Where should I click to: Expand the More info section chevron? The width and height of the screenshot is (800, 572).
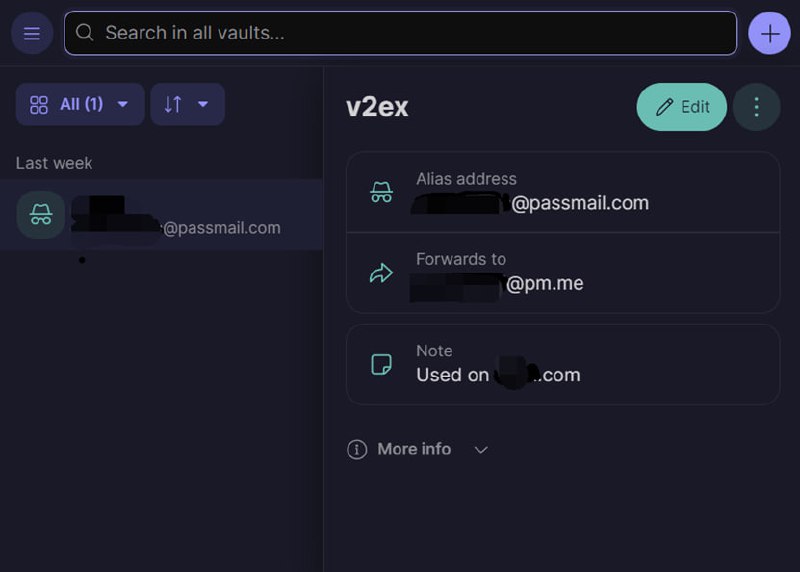click(481, 450)
